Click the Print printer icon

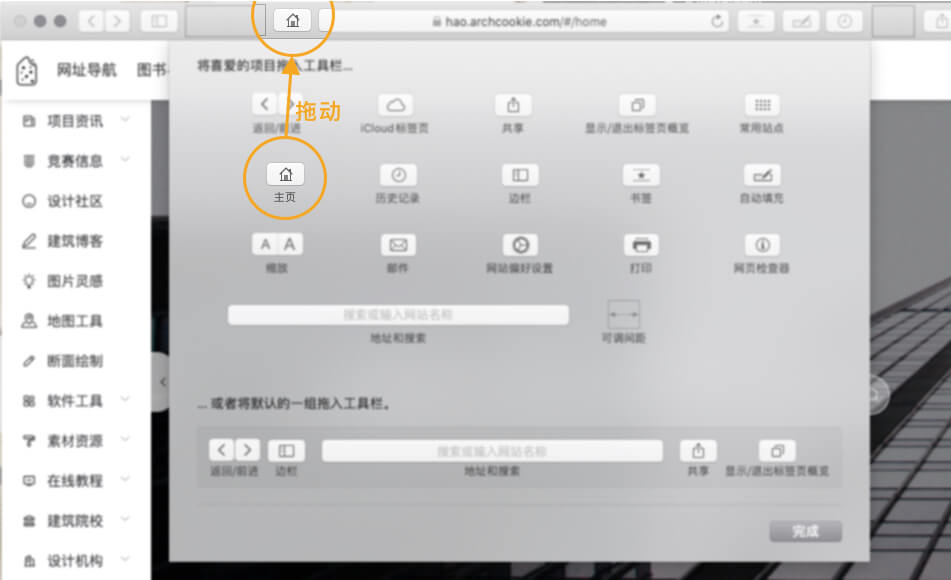click(x=641, y=245)
